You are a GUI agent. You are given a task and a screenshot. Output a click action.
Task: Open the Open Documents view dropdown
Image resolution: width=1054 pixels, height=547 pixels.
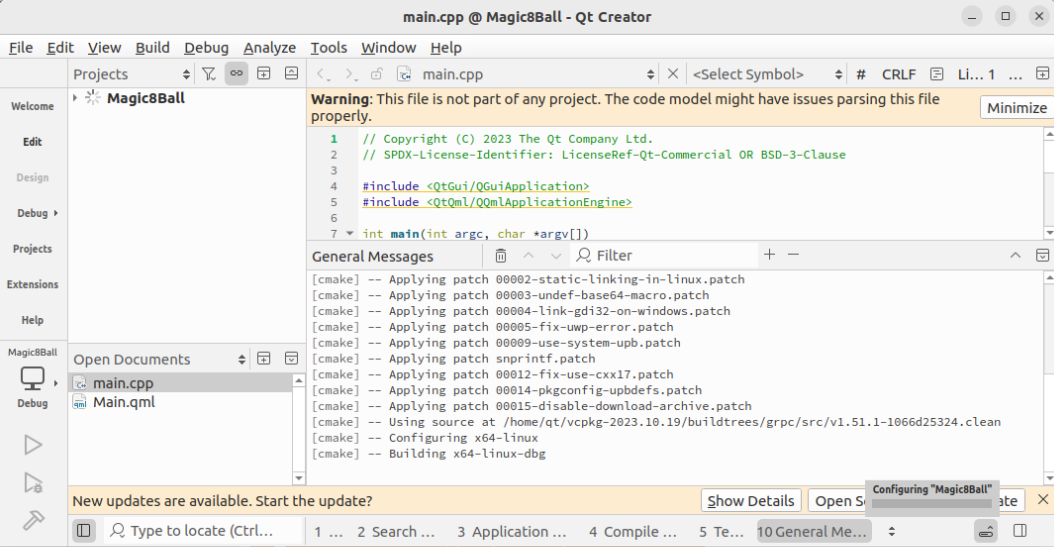point(159,360)
